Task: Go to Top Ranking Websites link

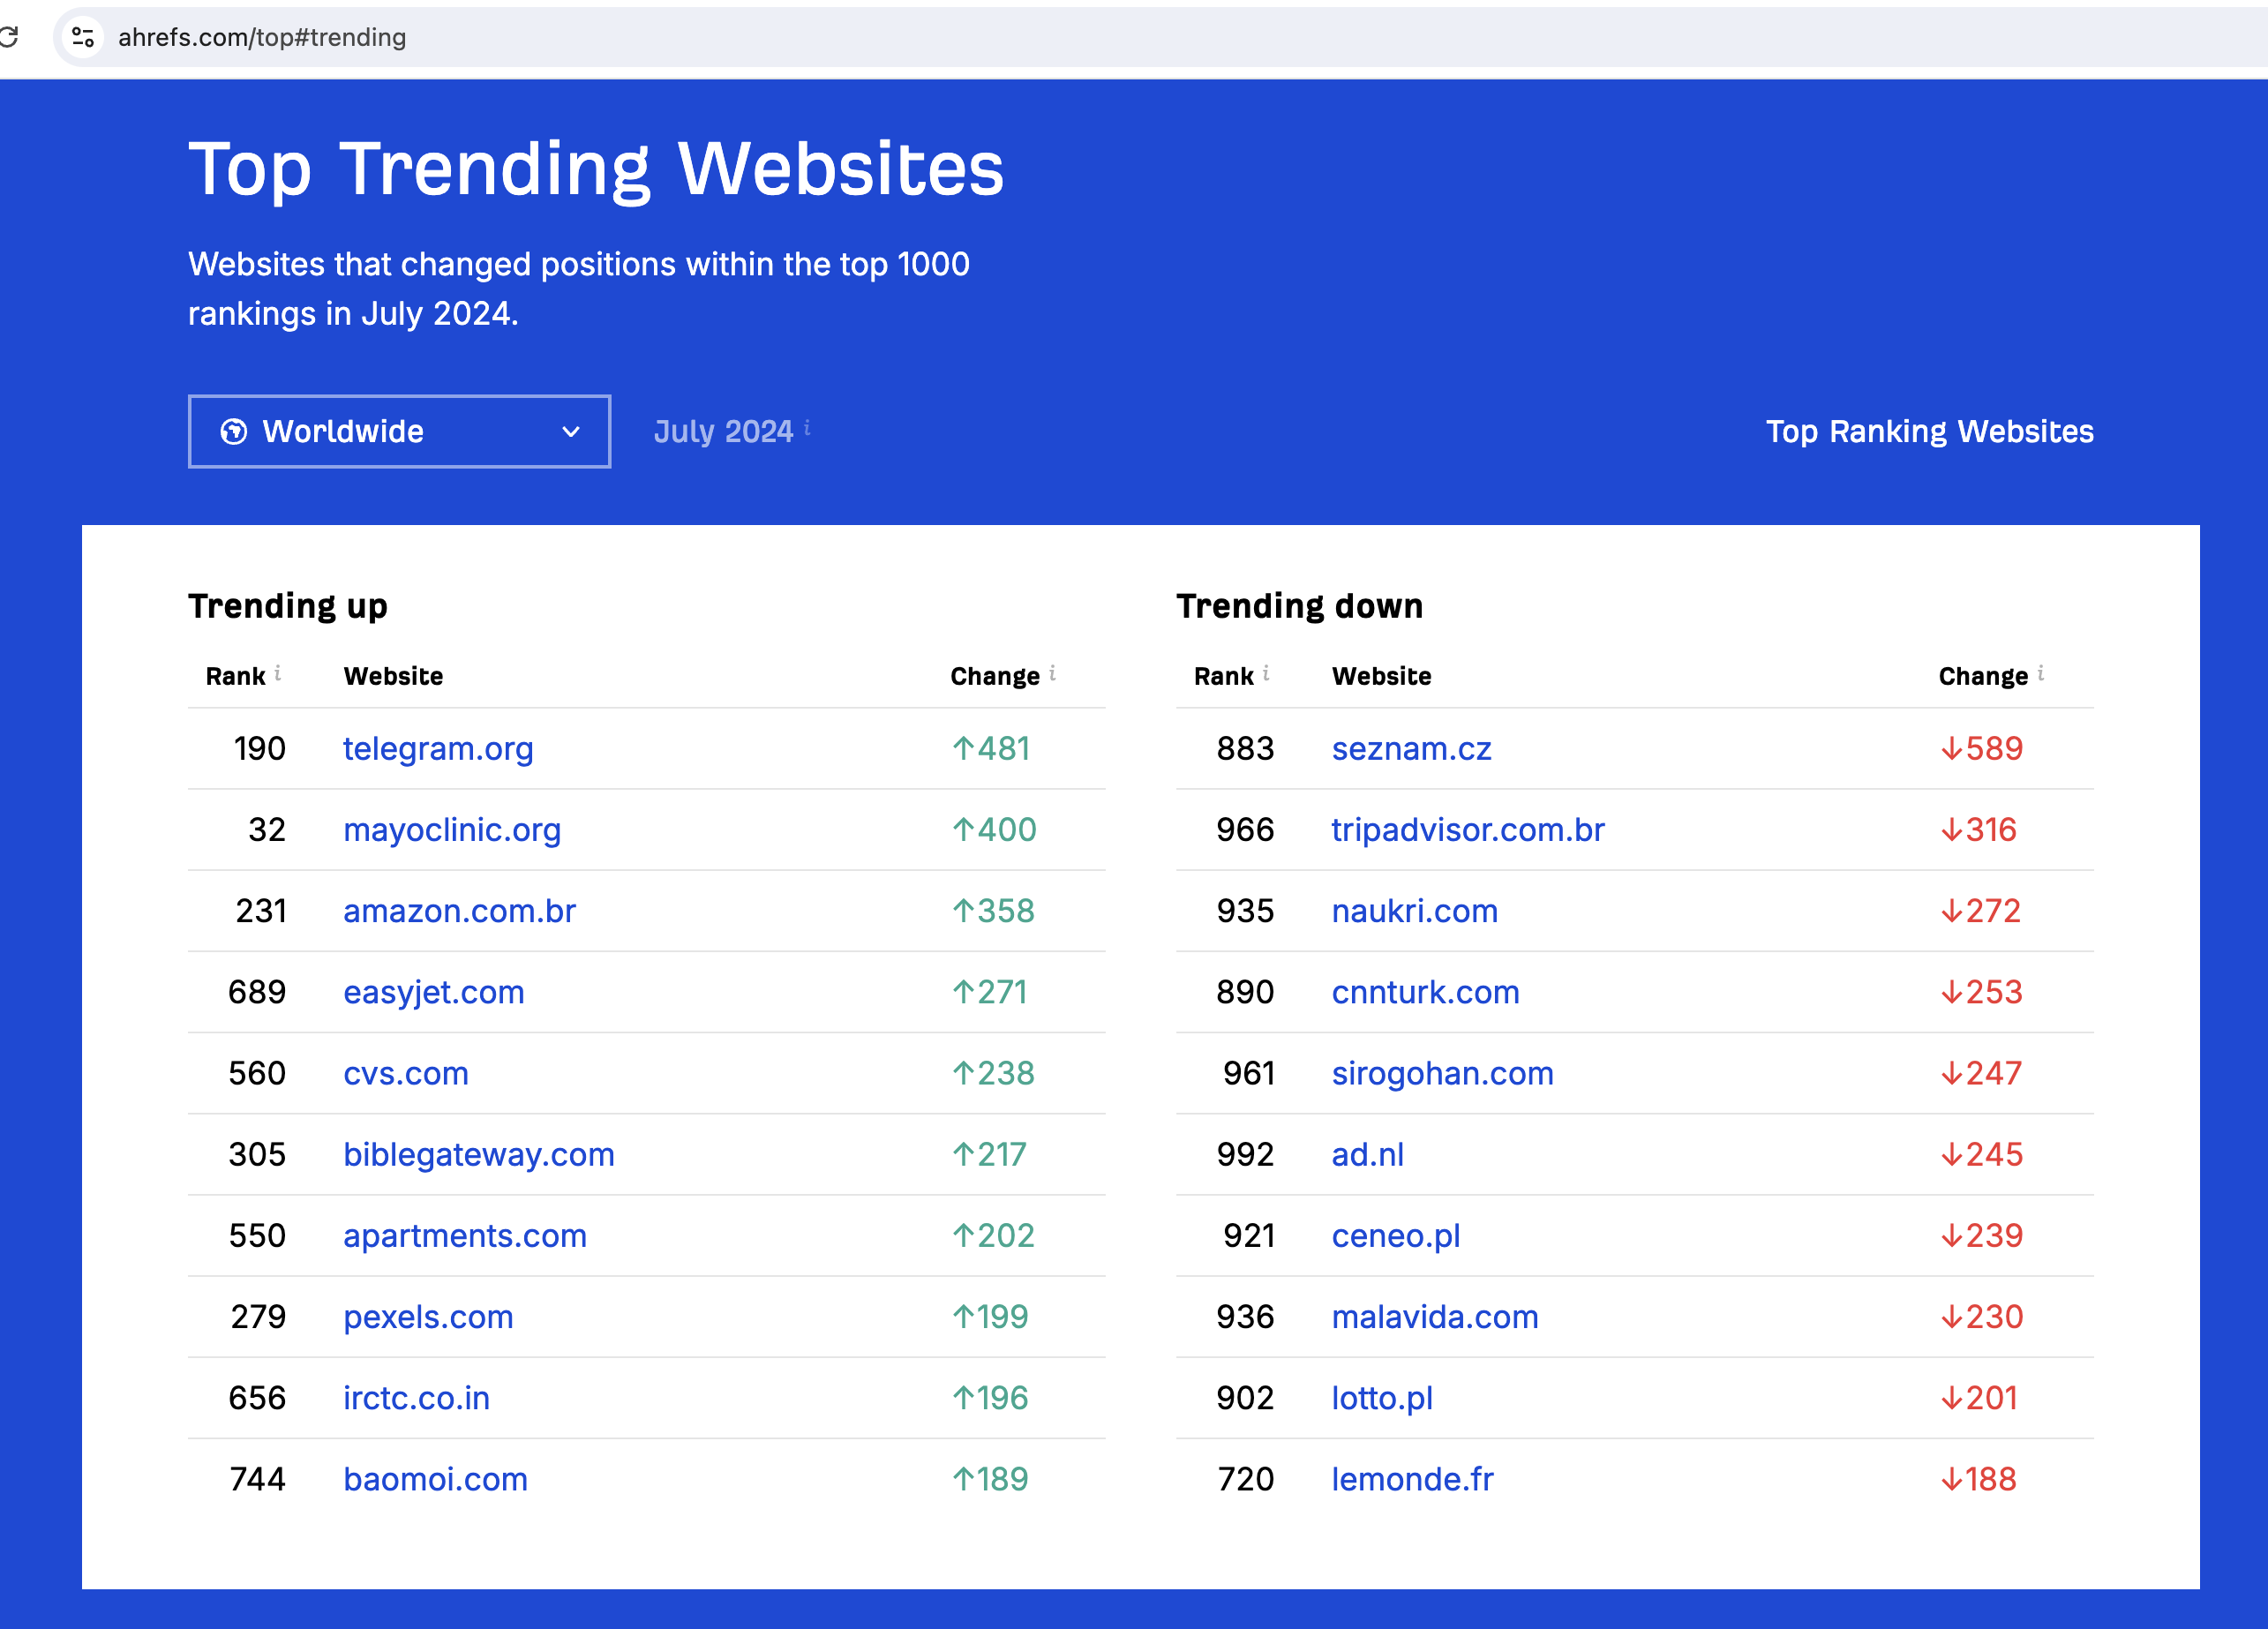Action: (1929, 431)
